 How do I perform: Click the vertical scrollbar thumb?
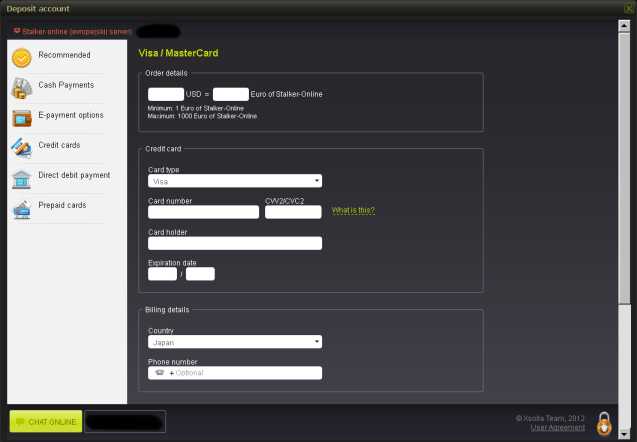tap(624, 168)
